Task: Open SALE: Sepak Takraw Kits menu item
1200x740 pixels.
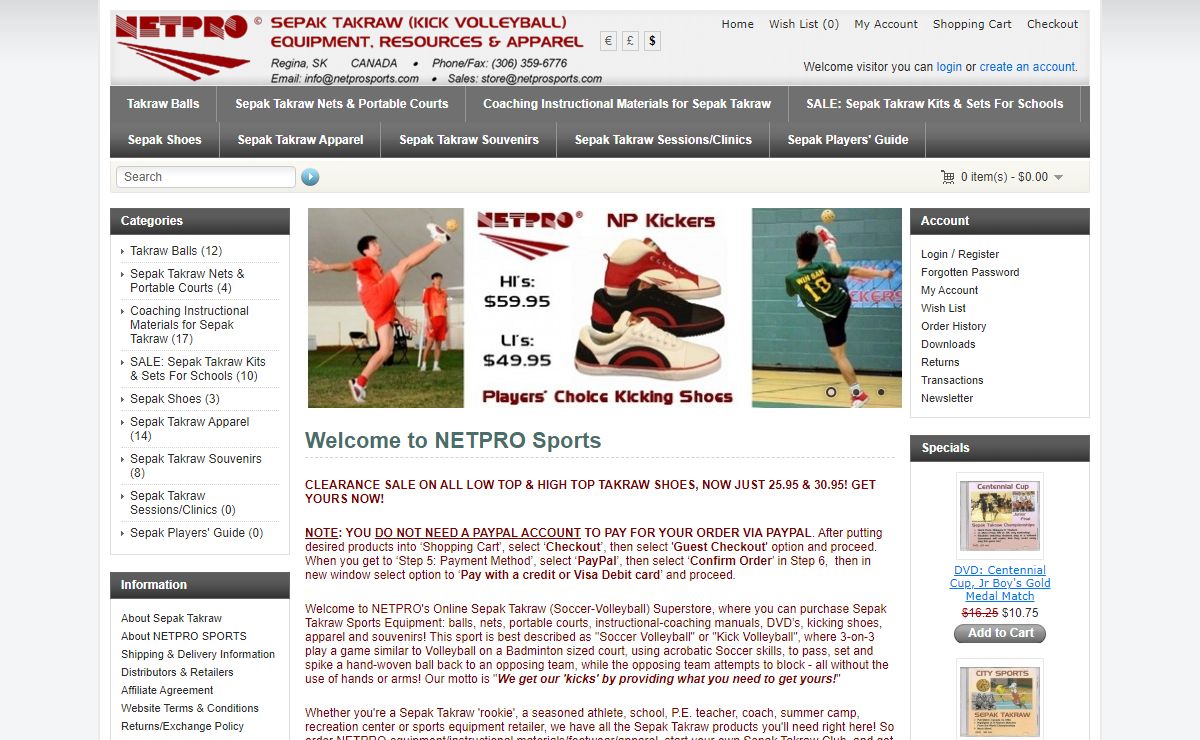Action: tap(934, 104)
